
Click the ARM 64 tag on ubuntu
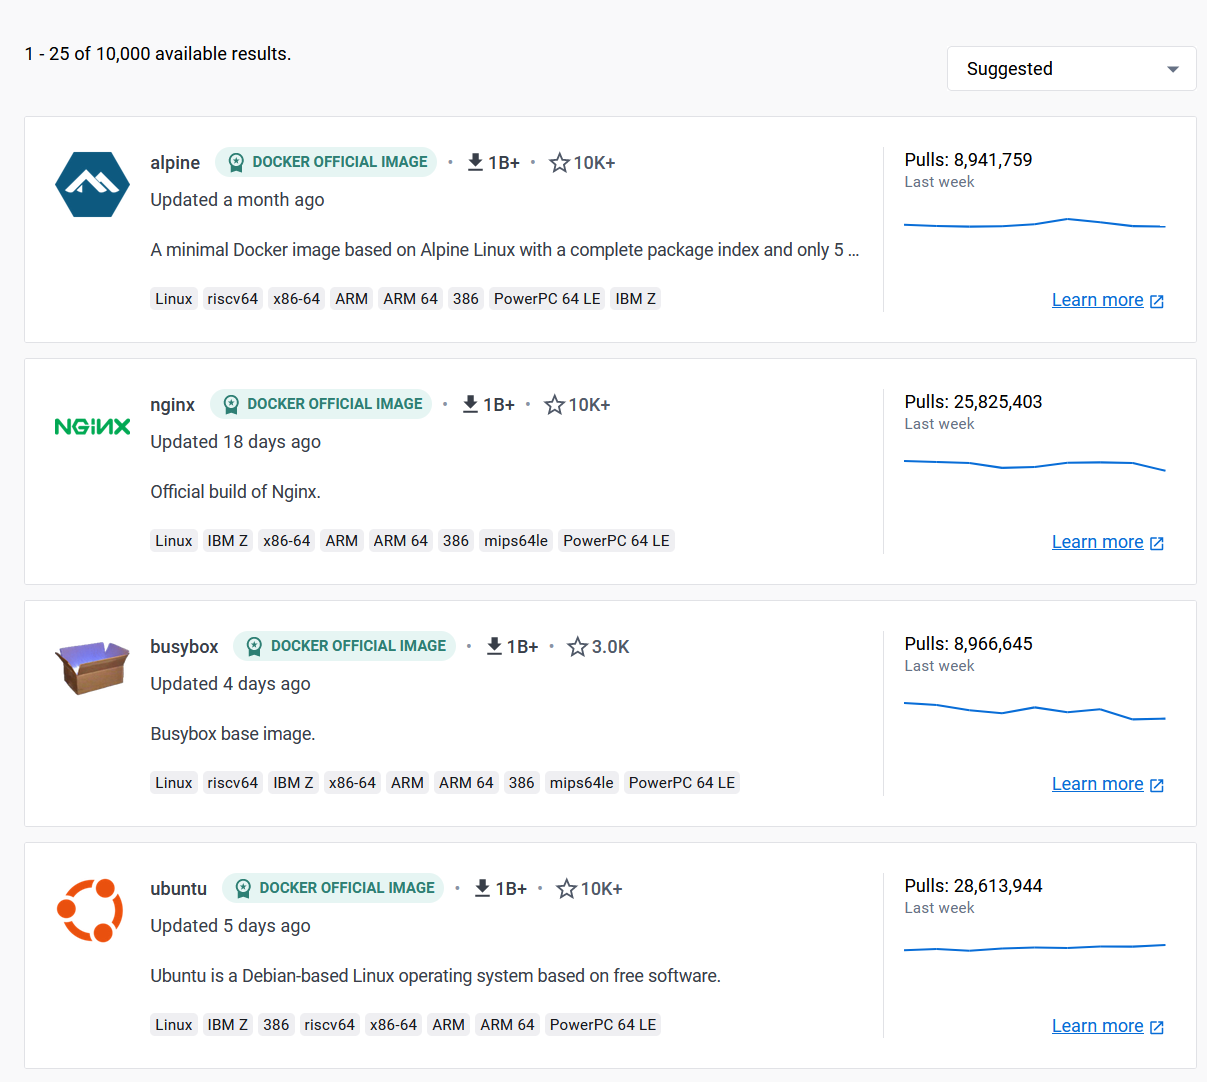click(507, 1025)
